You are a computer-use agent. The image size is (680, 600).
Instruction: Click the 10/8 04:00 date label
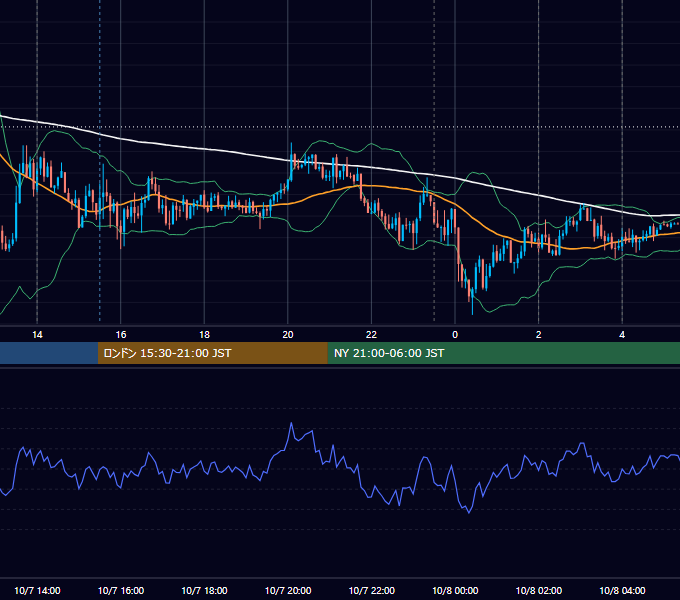point(622,590)
